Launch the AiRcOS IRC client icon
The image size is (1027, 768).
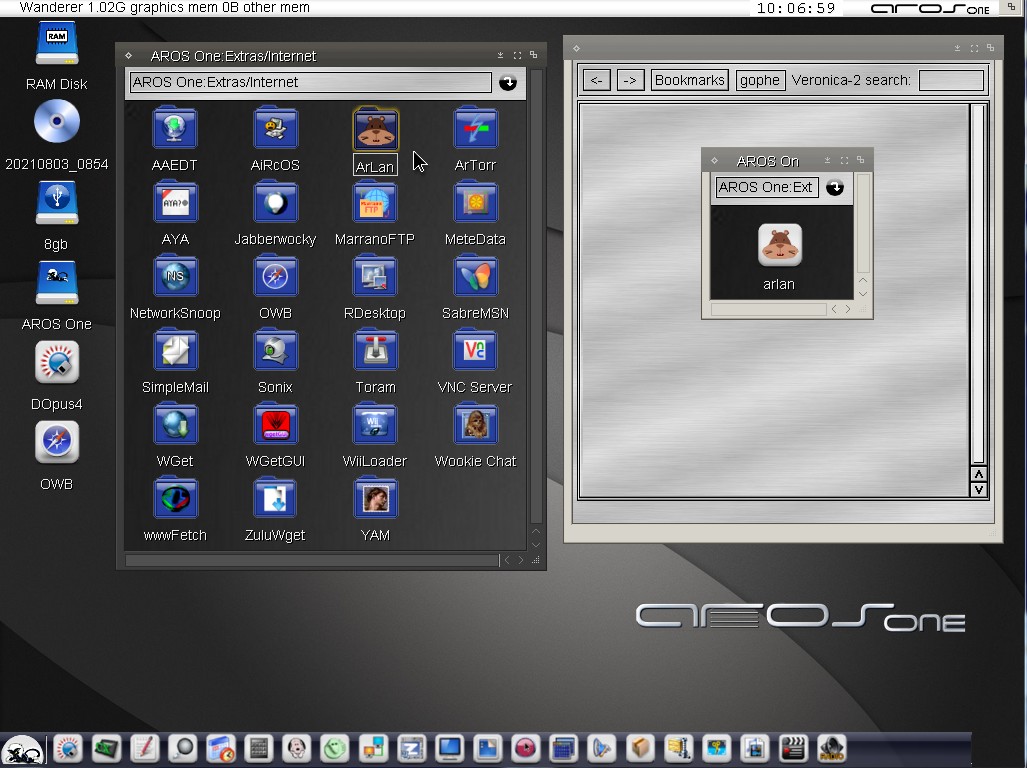(x=275, y=129)
